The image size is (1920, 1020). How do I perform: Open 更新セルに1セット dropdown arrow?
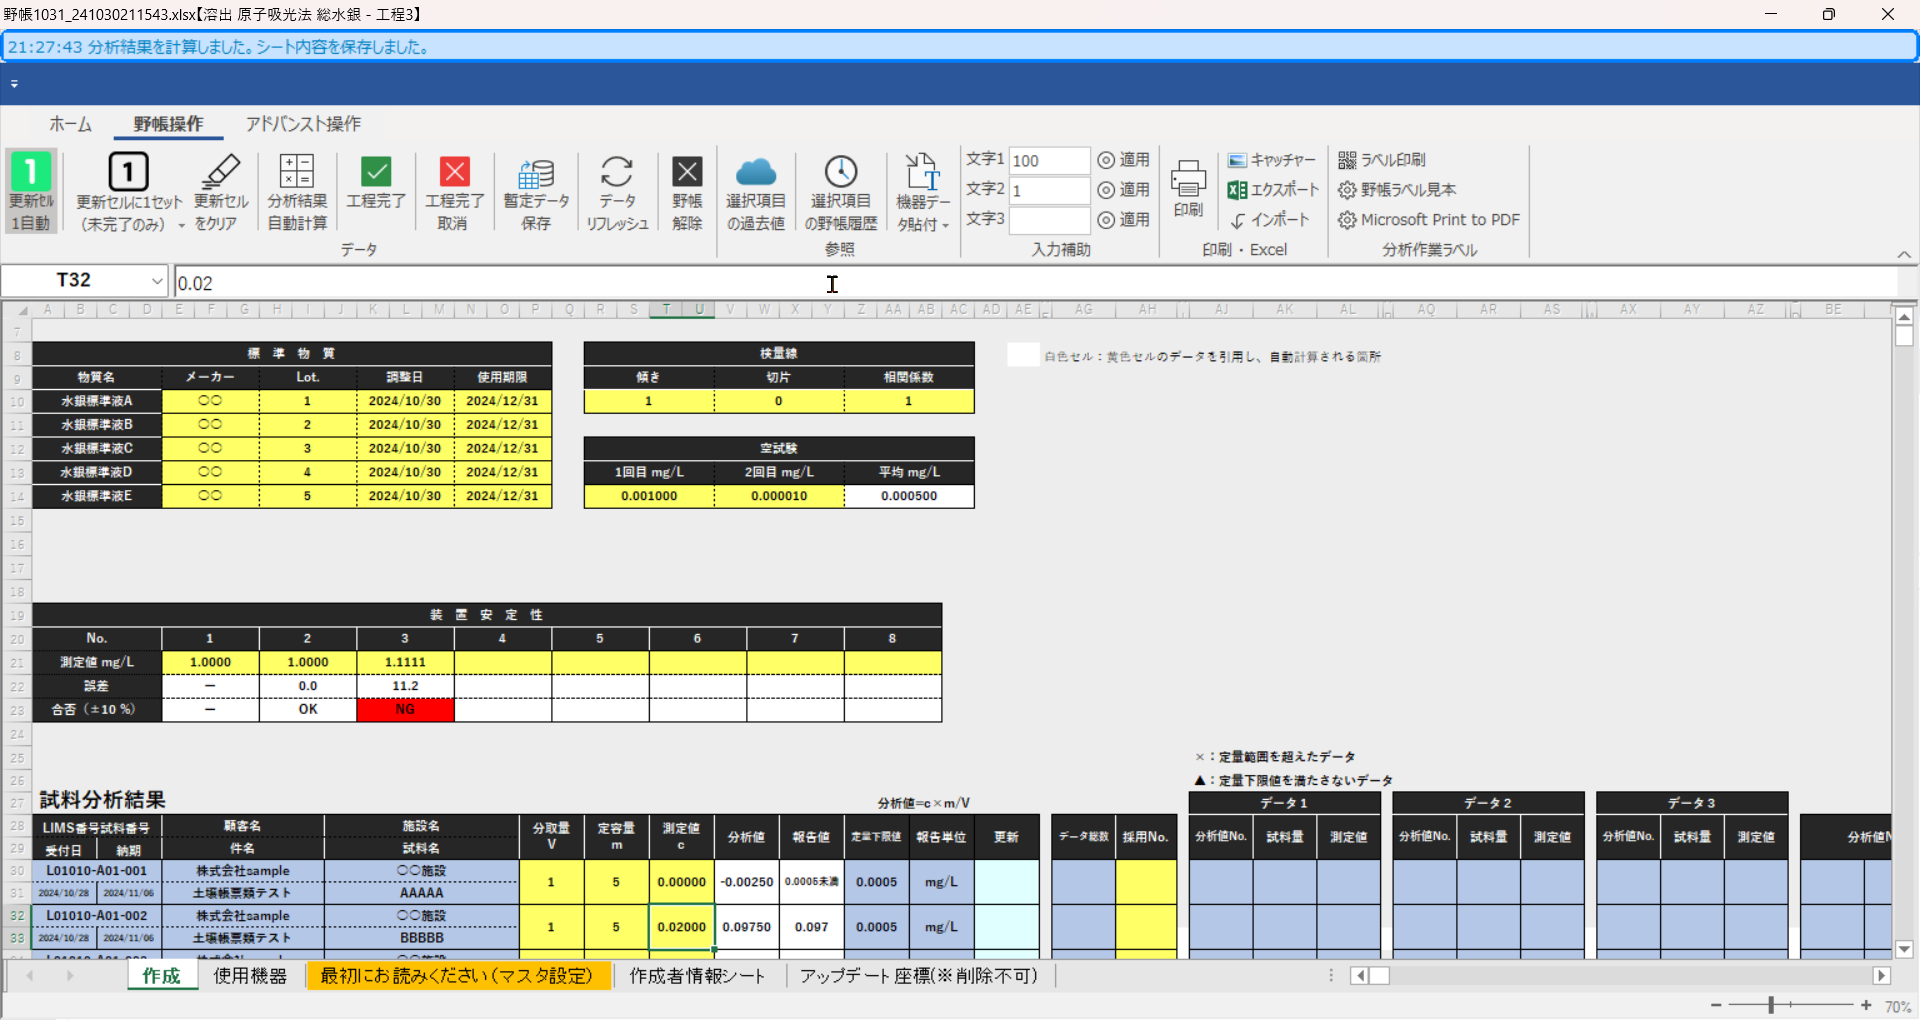click(181, 225)
